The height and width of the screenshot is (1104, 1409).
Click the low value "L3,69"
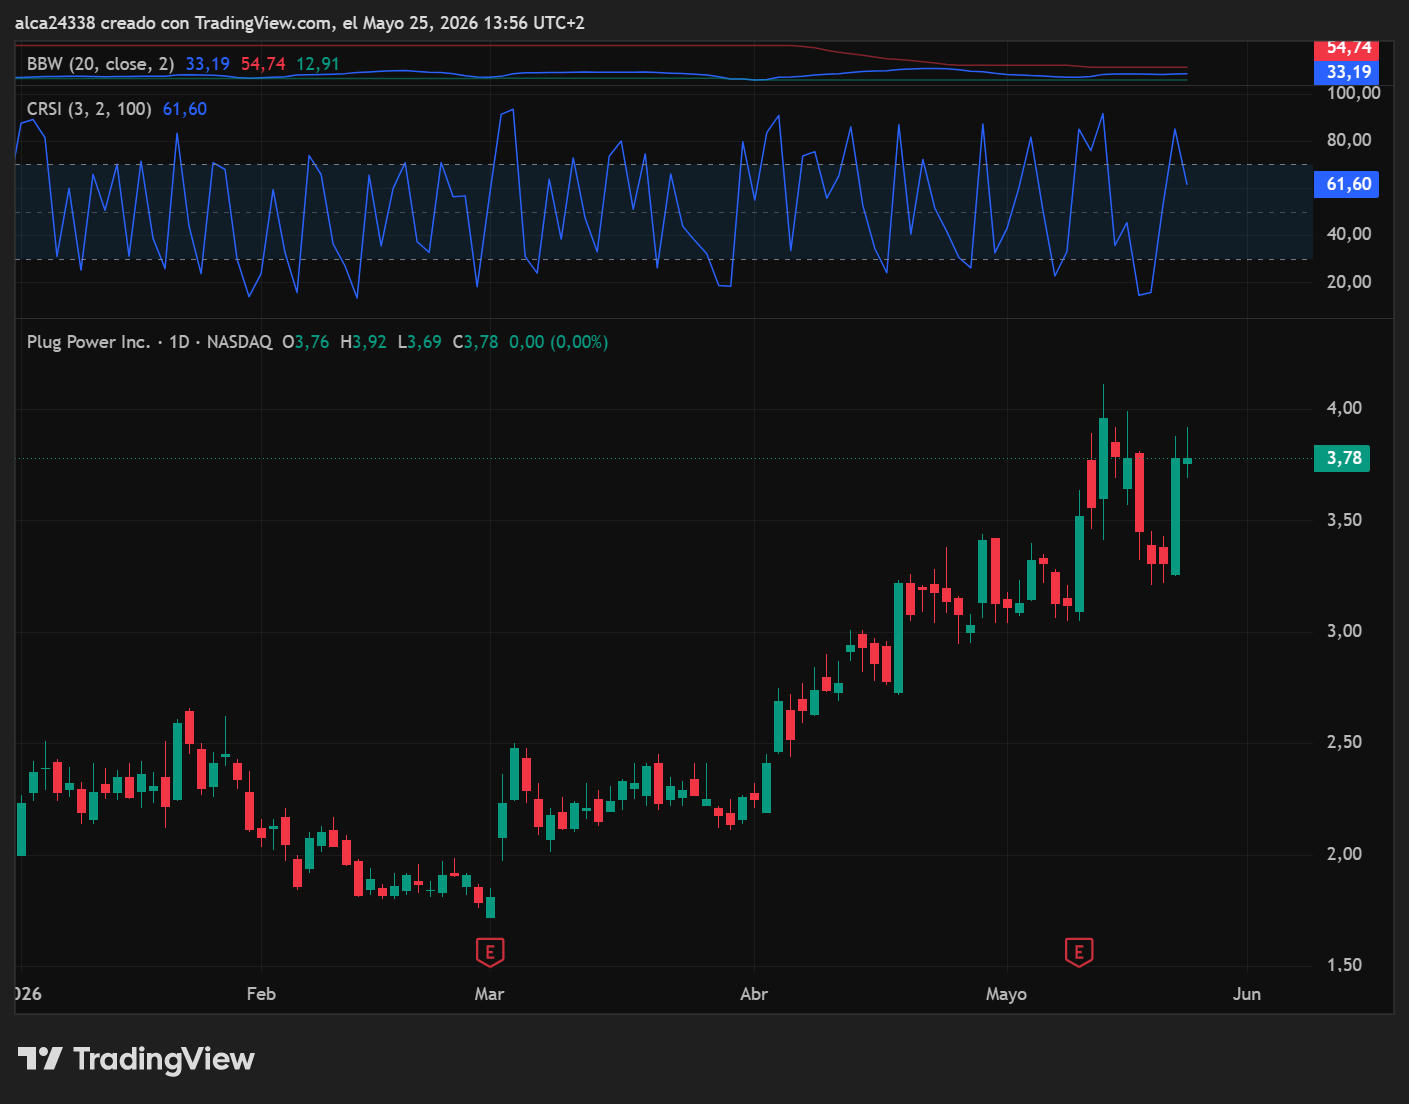(x=419, y=342)
